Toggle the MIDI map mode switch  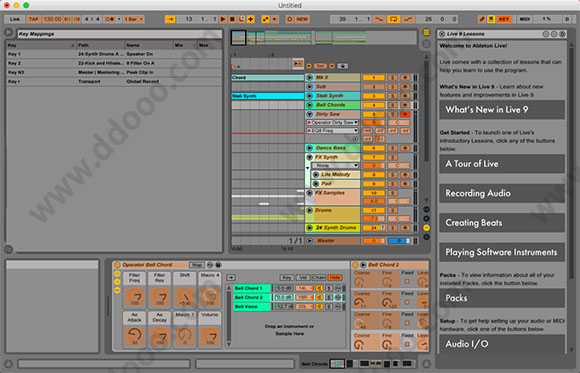click(525, 19)
